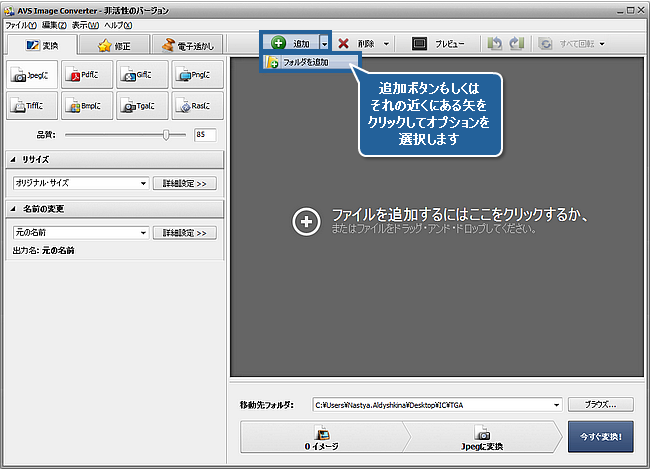Collapse the 名前の変更 section
The image size is (650, 469).
pyautogui.click(x=13, y=209)
